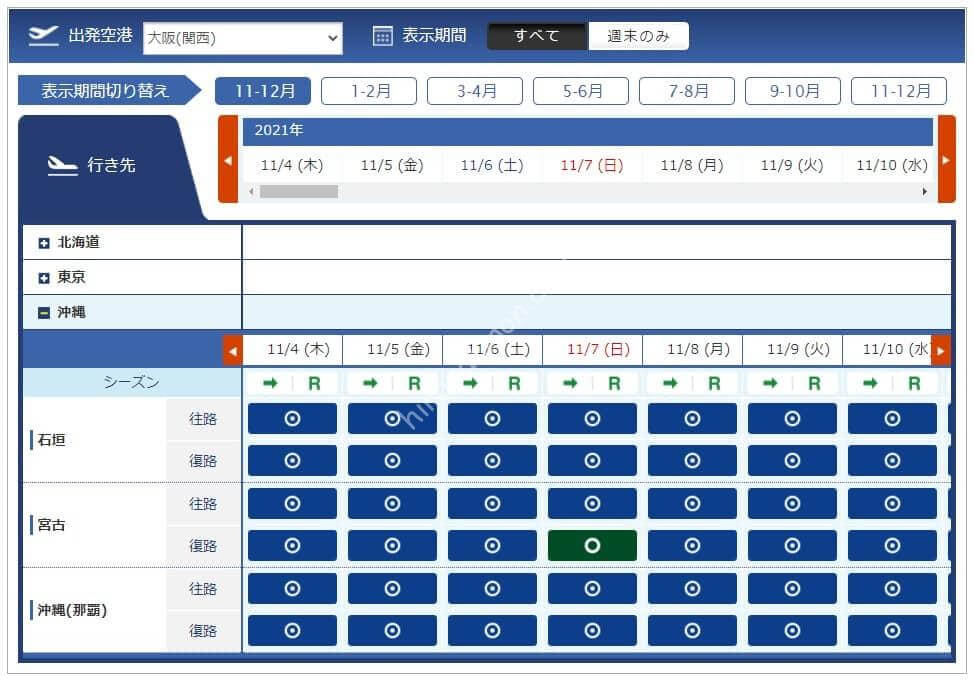Select 沖縄(那覇) 往路 availability for 11/6
The height and width of the screenshot is (680, 974).
pyautogui.click(x=492, y=588)
